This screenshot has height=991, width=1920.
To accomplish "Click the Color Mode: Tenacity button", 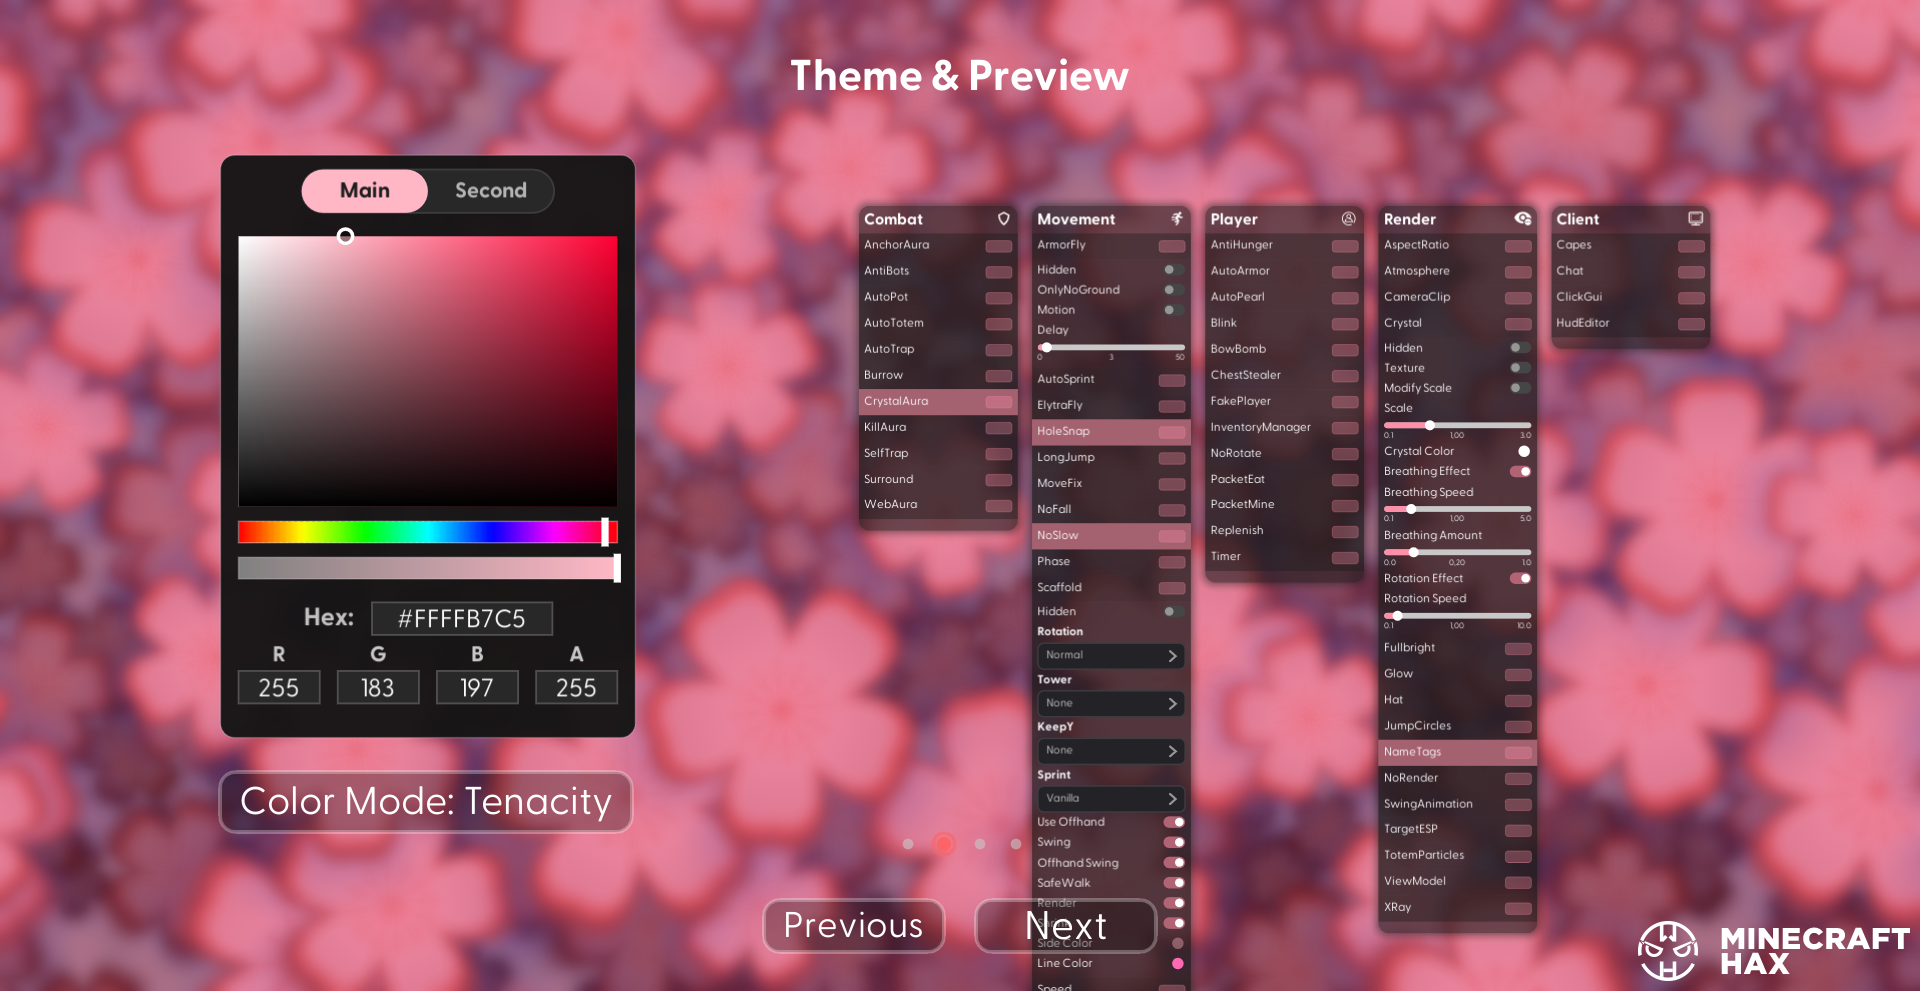I will (426, 802).
